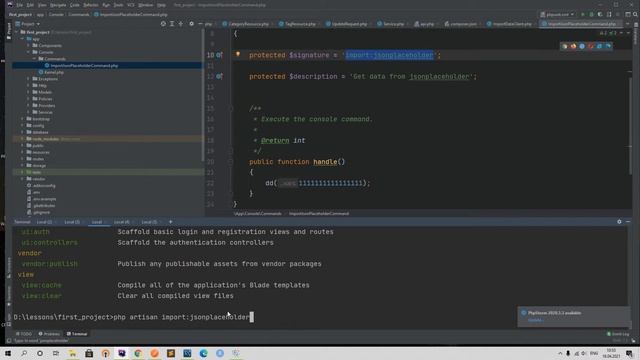640x360 pixels.
Task: Click the Expand All icon in Project panel header
Action: pos(172,24)
